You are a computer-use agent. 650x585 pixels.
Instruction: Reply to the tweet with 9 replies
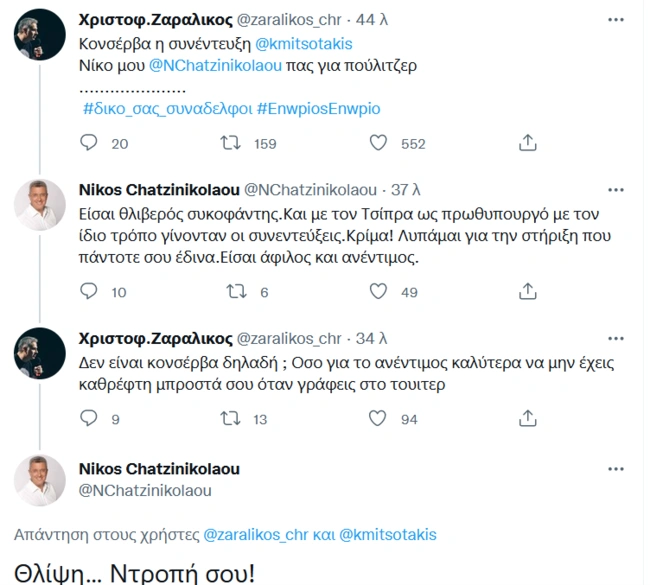88,419
